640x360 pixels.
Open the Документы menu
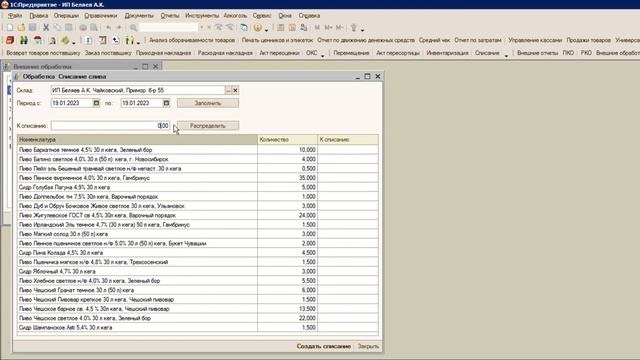coord(139,16)
